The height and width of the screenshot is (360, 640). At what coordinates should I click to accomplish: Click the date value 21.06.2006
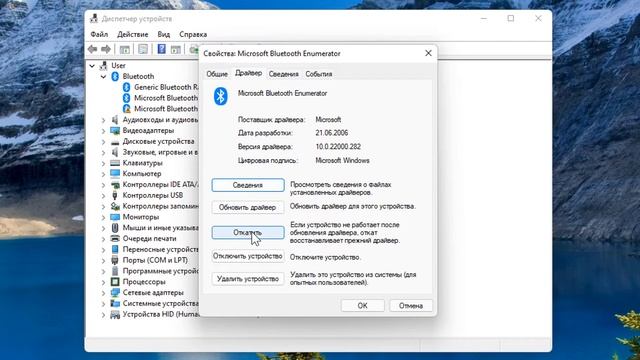[331, 133]
